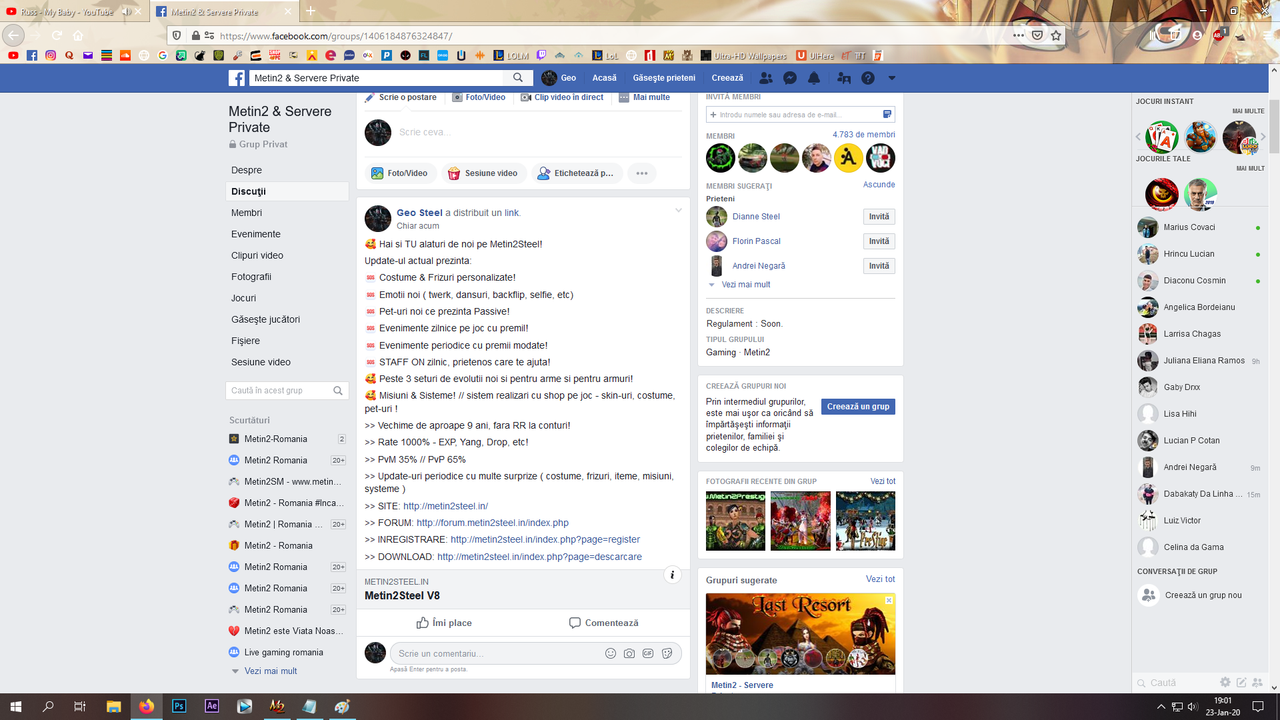Click the Firefox icon on the taskbar

(x=146, y=706)
